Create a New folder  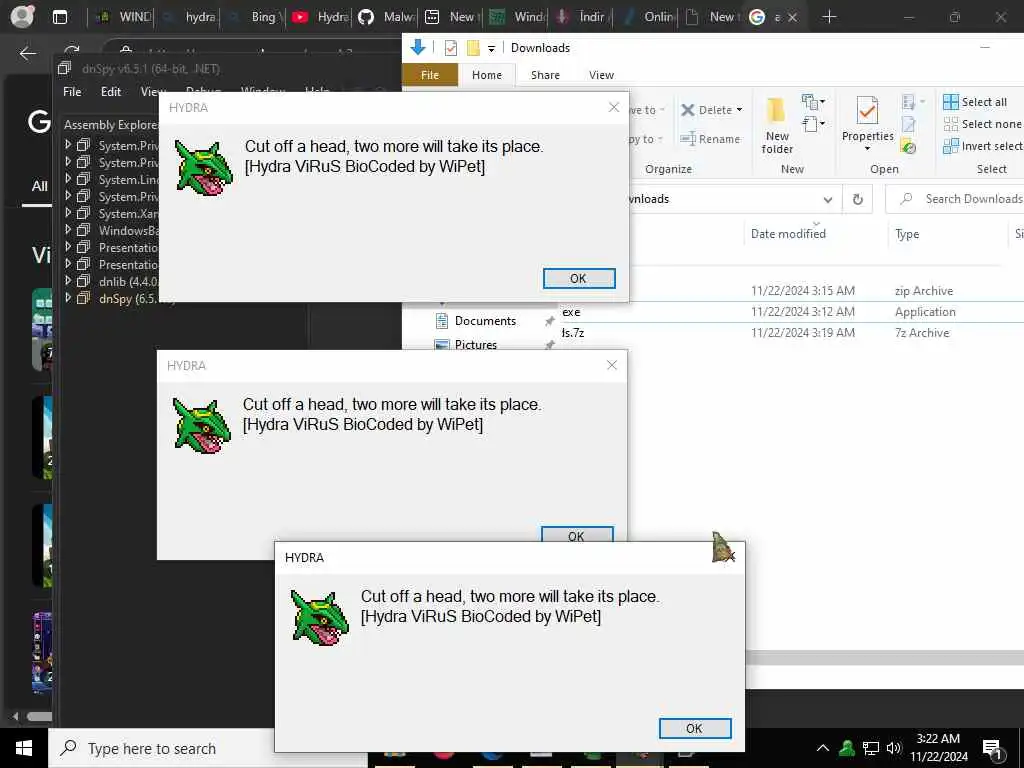pyautogui.click(x=777, y=125)
